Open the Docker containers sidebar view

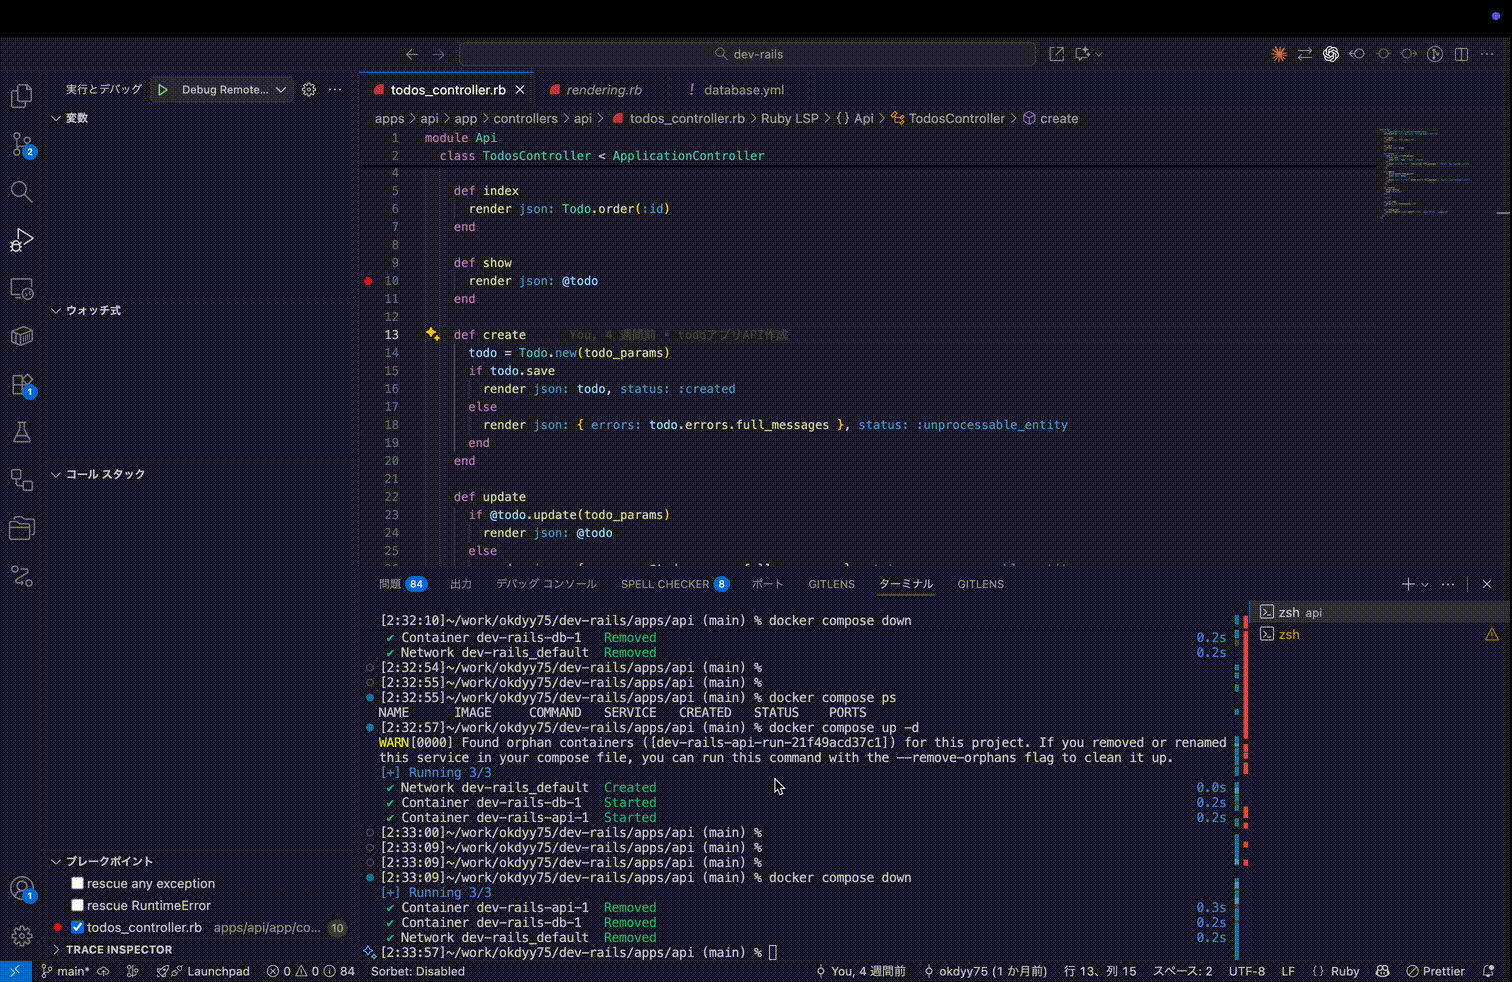click(22, 336)
